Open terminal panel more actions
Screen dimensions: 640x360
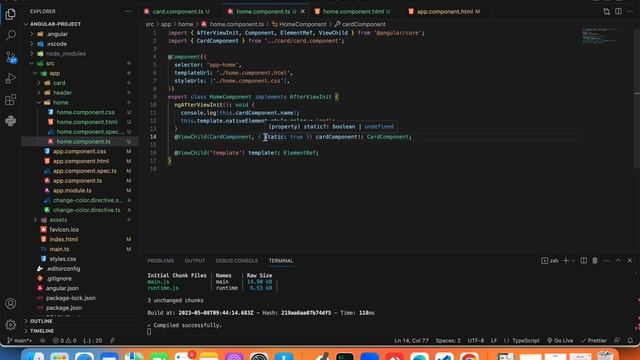tap(607, 260)
